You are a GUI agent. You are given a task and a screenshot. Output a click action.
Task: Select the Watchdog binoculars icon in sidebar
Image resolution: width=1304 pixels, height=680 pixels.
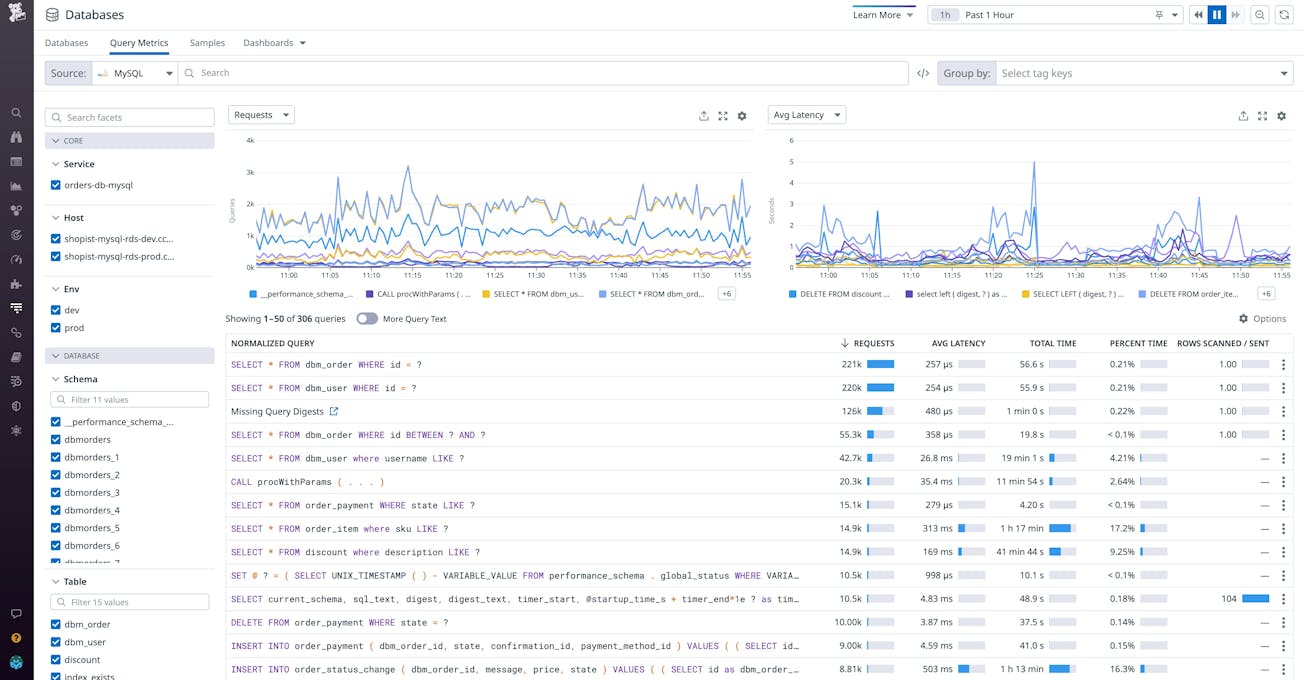16,137
